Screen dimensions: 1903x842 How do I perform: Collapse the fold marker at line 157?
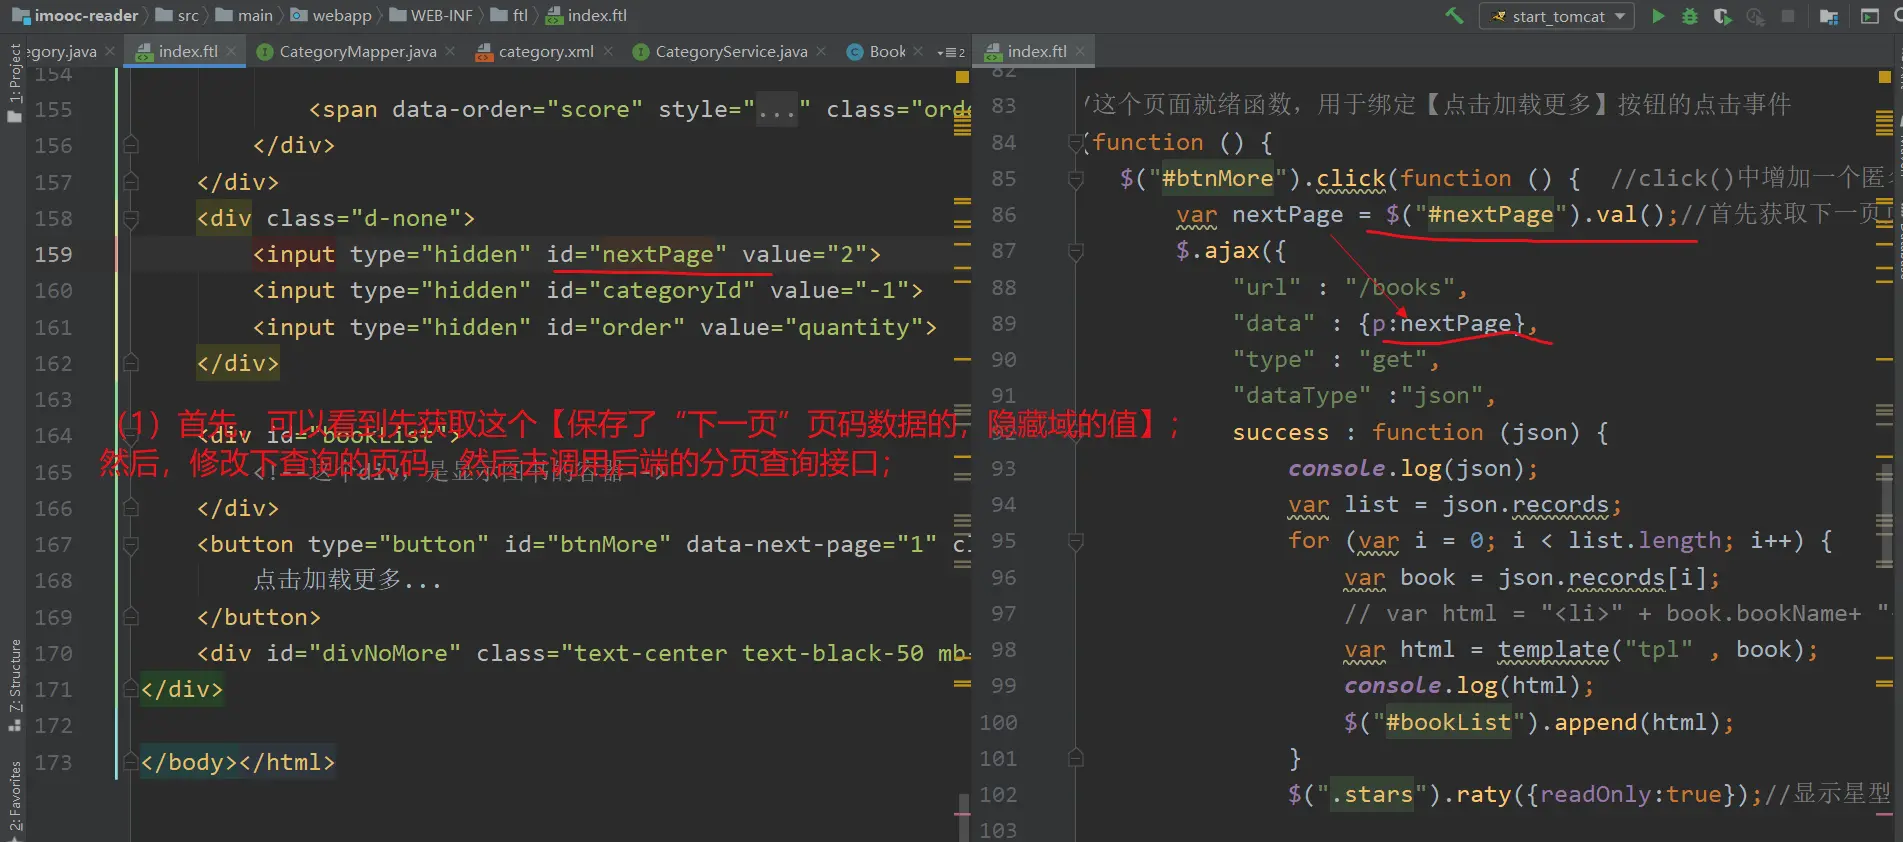(x=130, y=182)
